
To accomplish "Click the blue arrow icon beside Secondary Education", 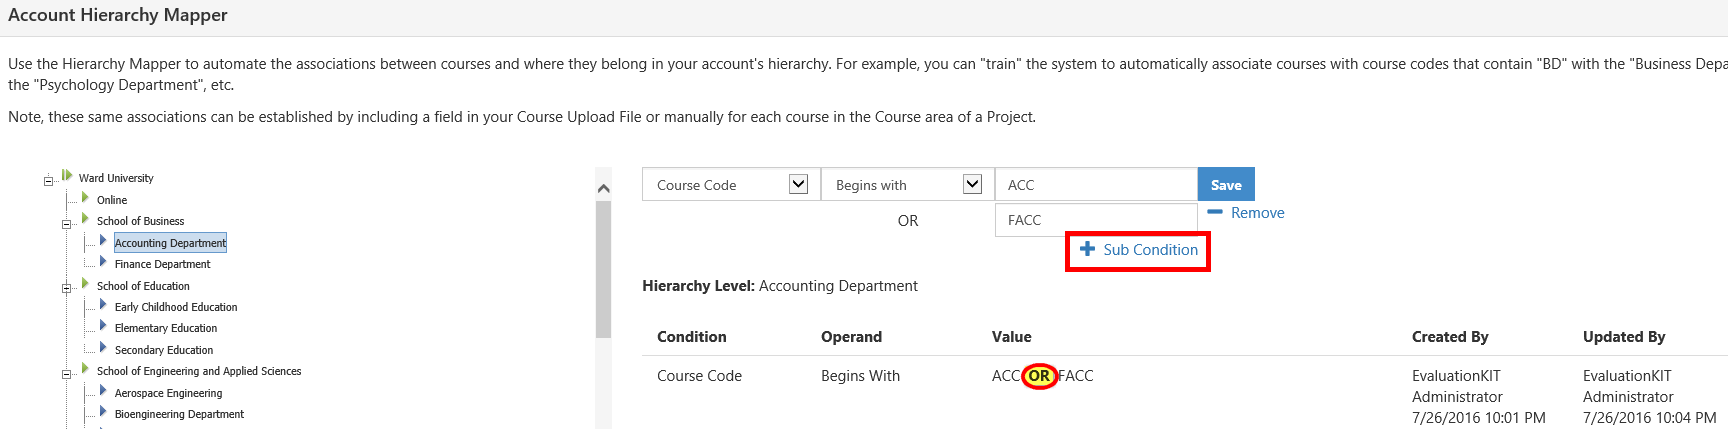I will (x=103, y=348).
